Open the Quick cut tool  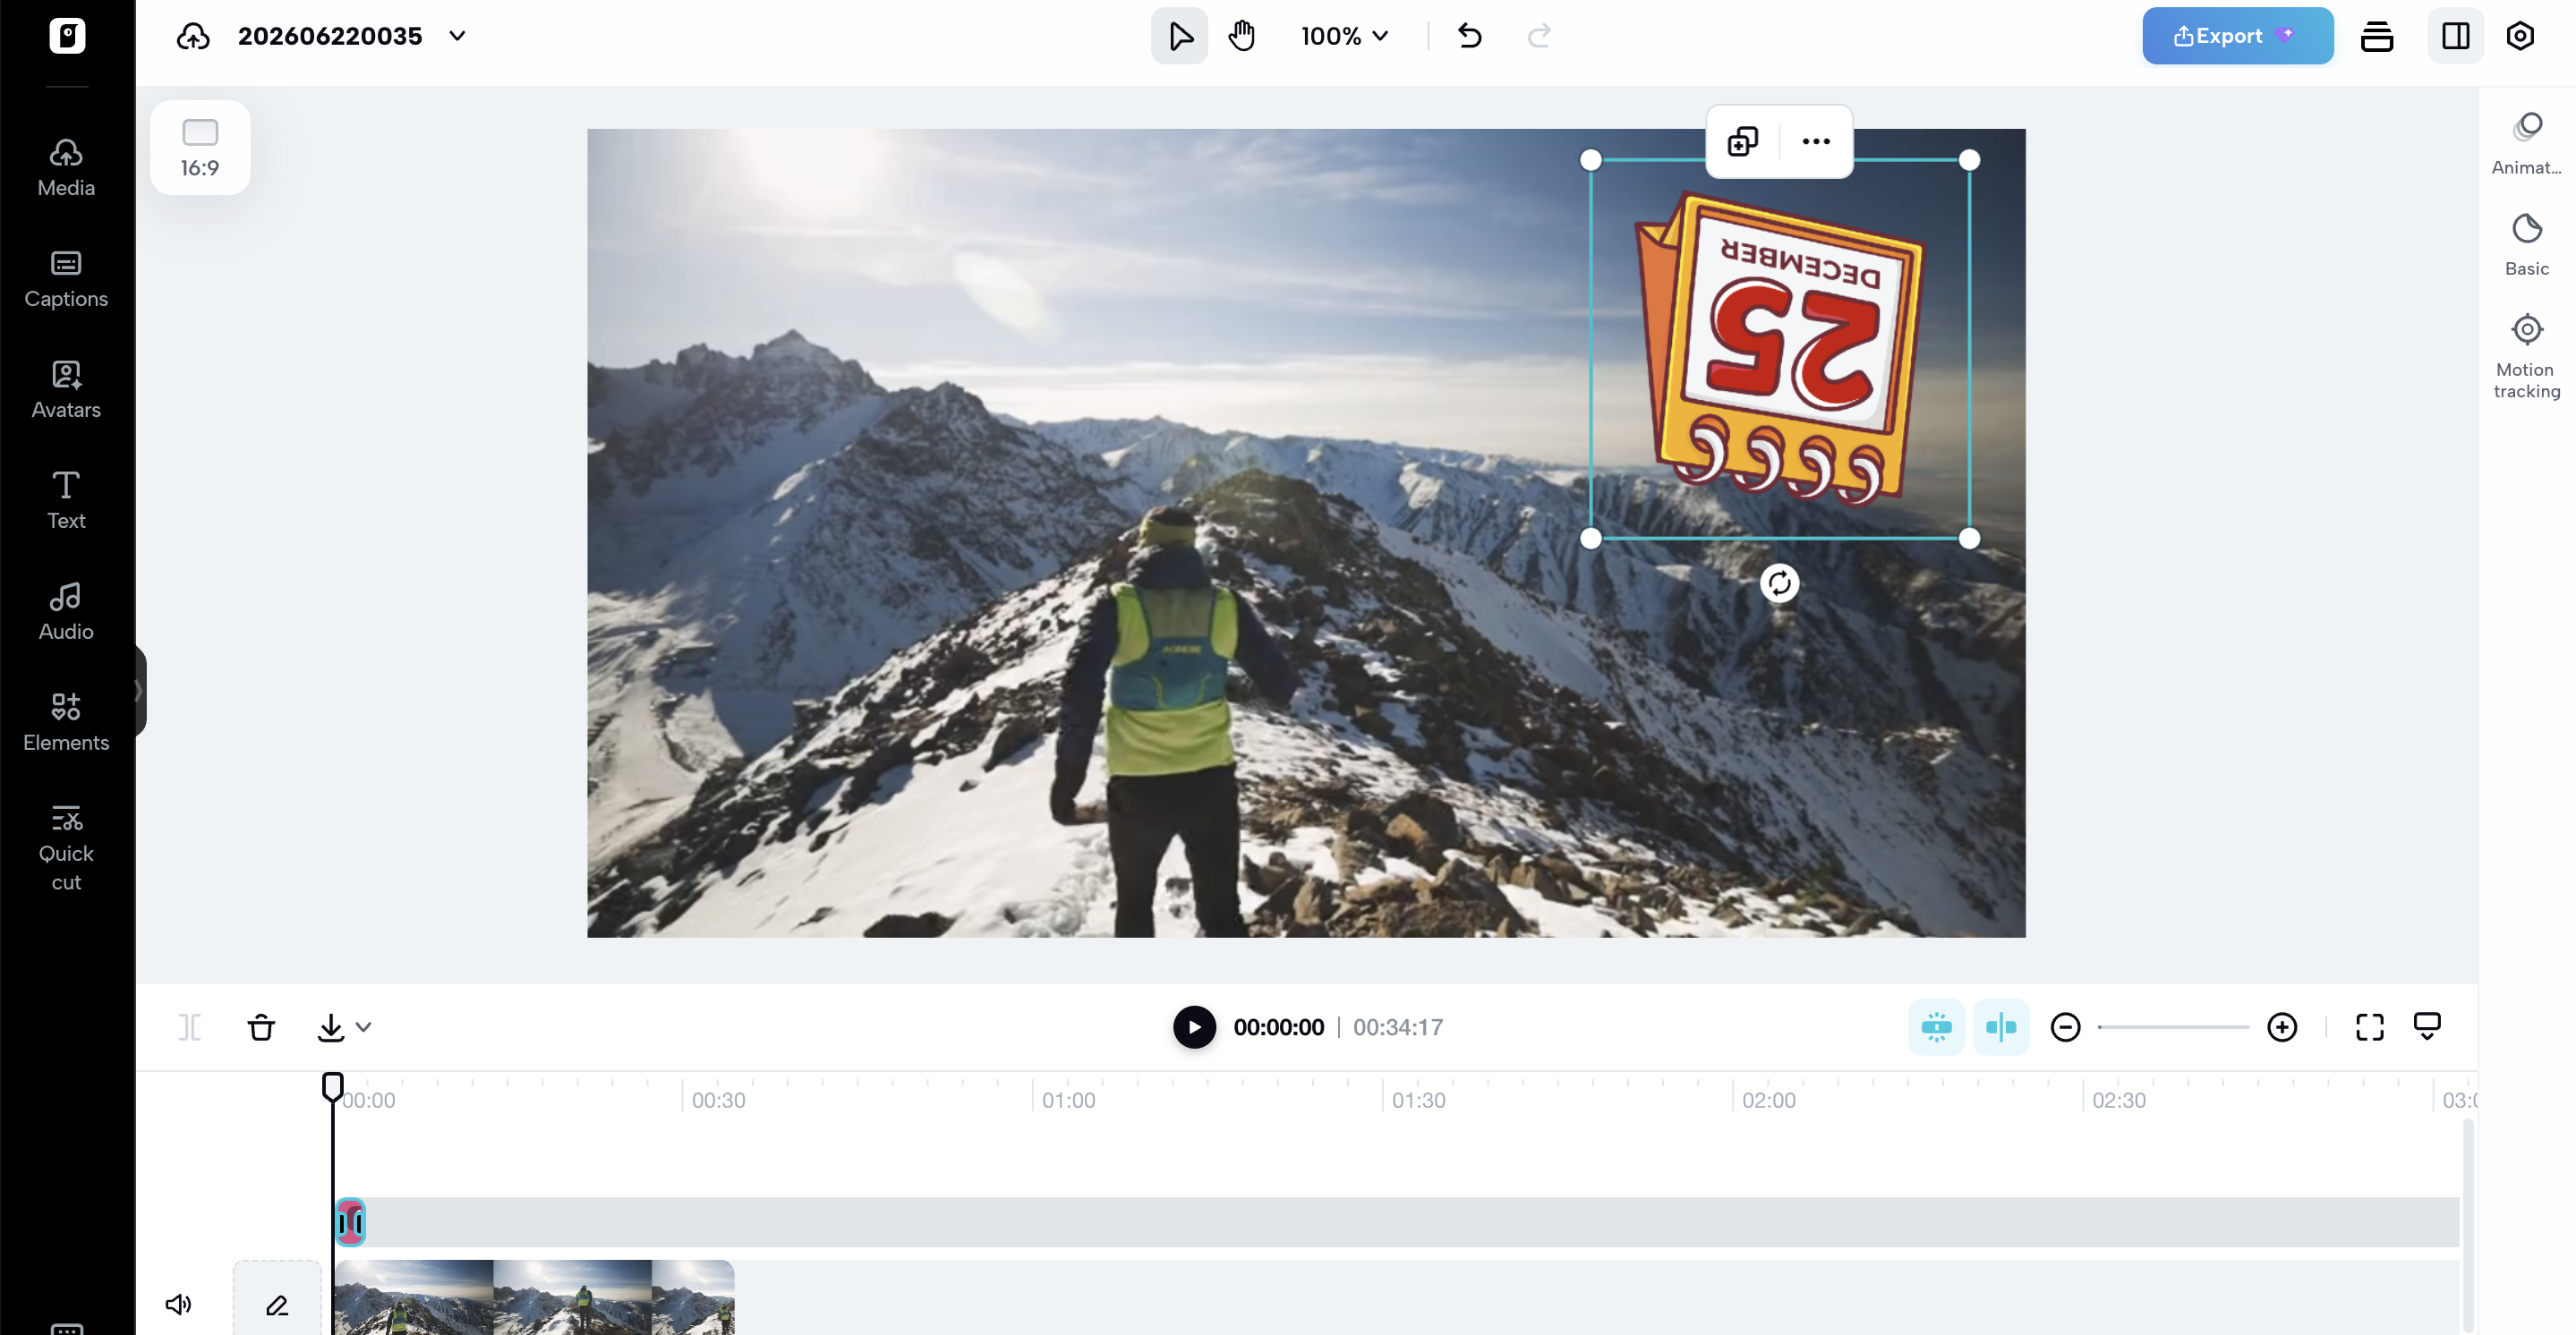(66, 848)
